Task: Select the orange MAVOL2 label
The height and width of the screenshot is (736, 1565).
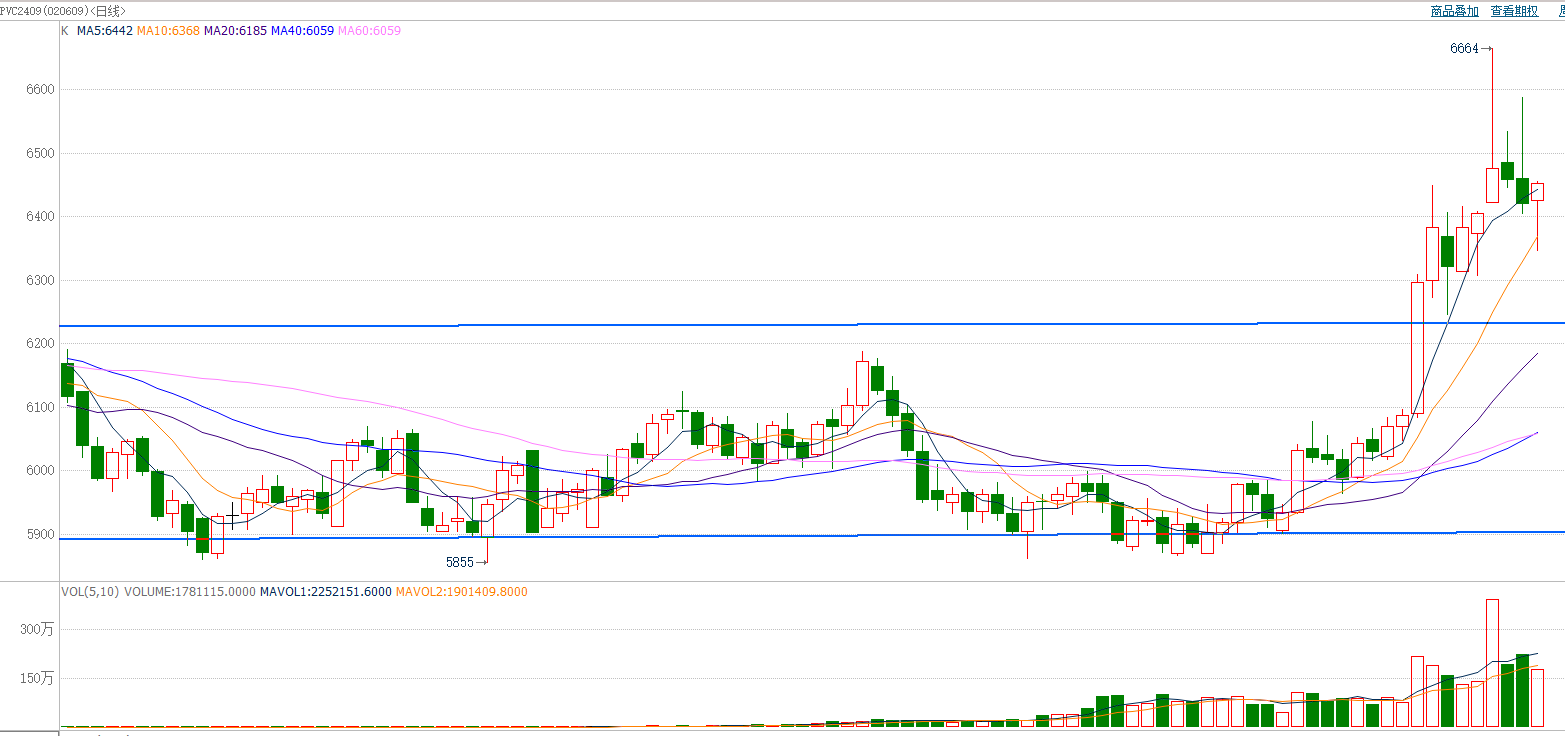Action: [461, 592]
